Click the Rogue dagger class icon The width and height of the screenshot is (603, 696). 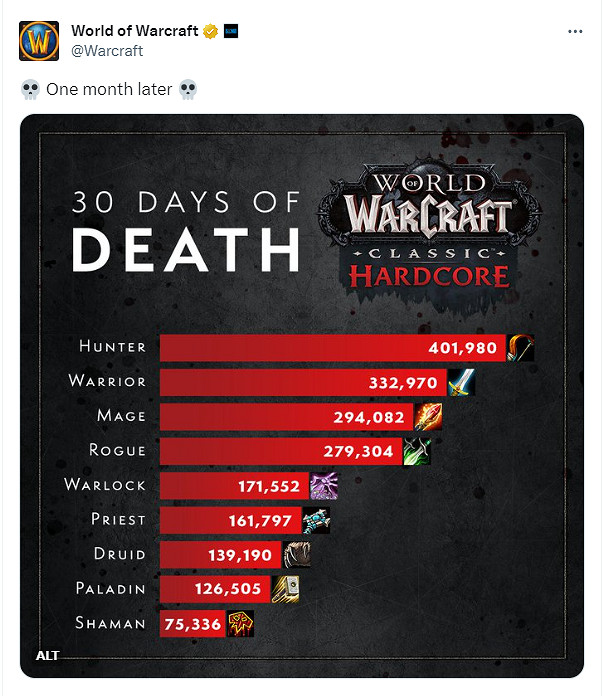[416, 451]
